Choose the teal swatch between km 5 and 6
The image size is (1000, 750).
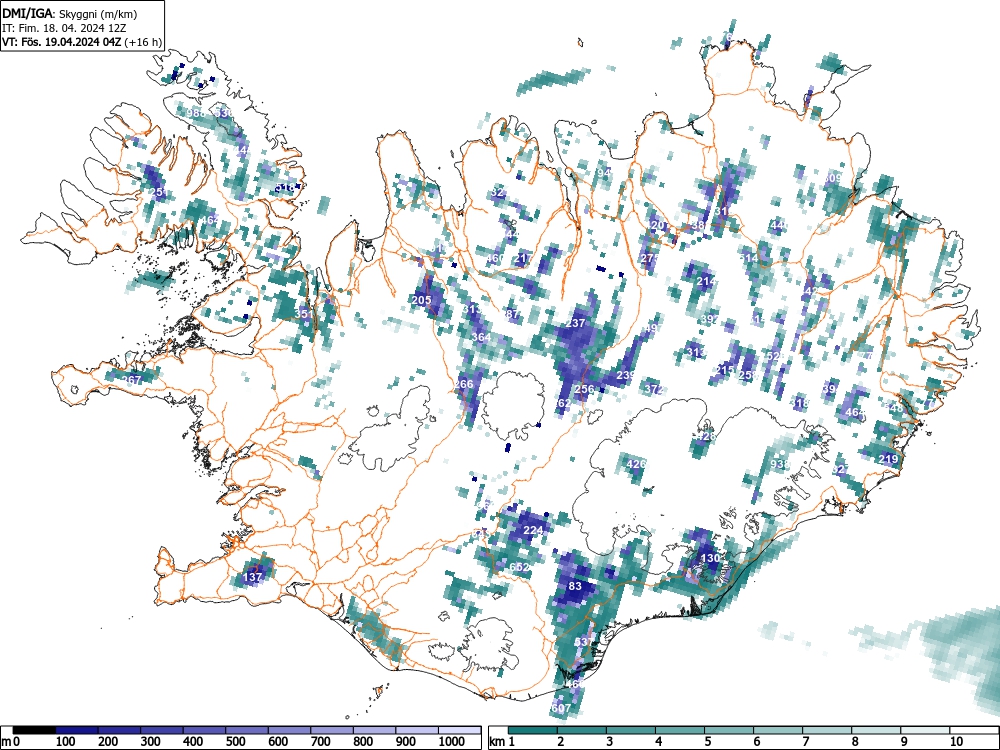[729, 730]
